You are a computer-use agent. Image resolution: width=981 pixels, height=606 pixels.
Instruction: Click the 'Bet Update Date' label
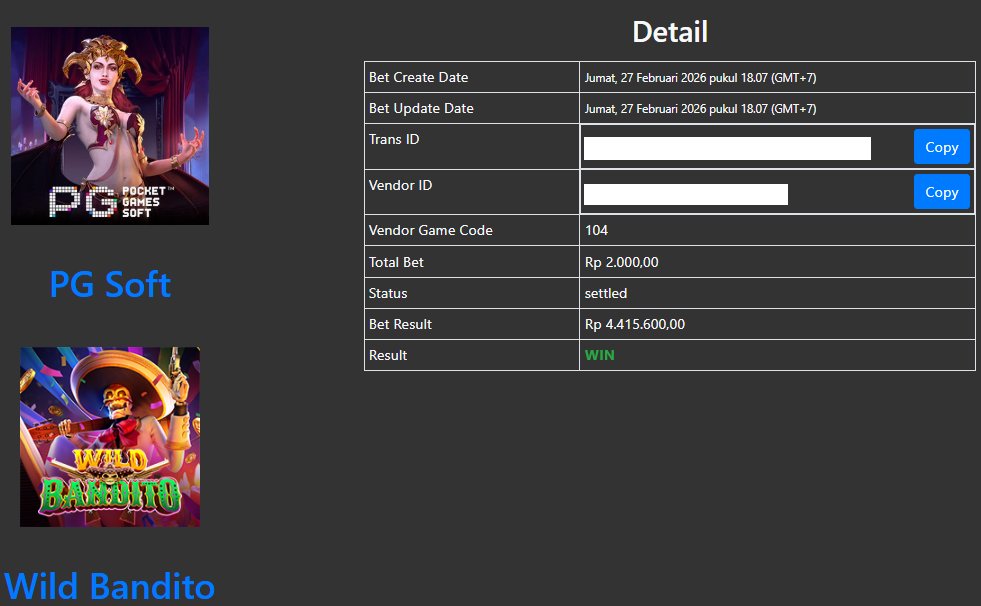click(x=421, y=108)
